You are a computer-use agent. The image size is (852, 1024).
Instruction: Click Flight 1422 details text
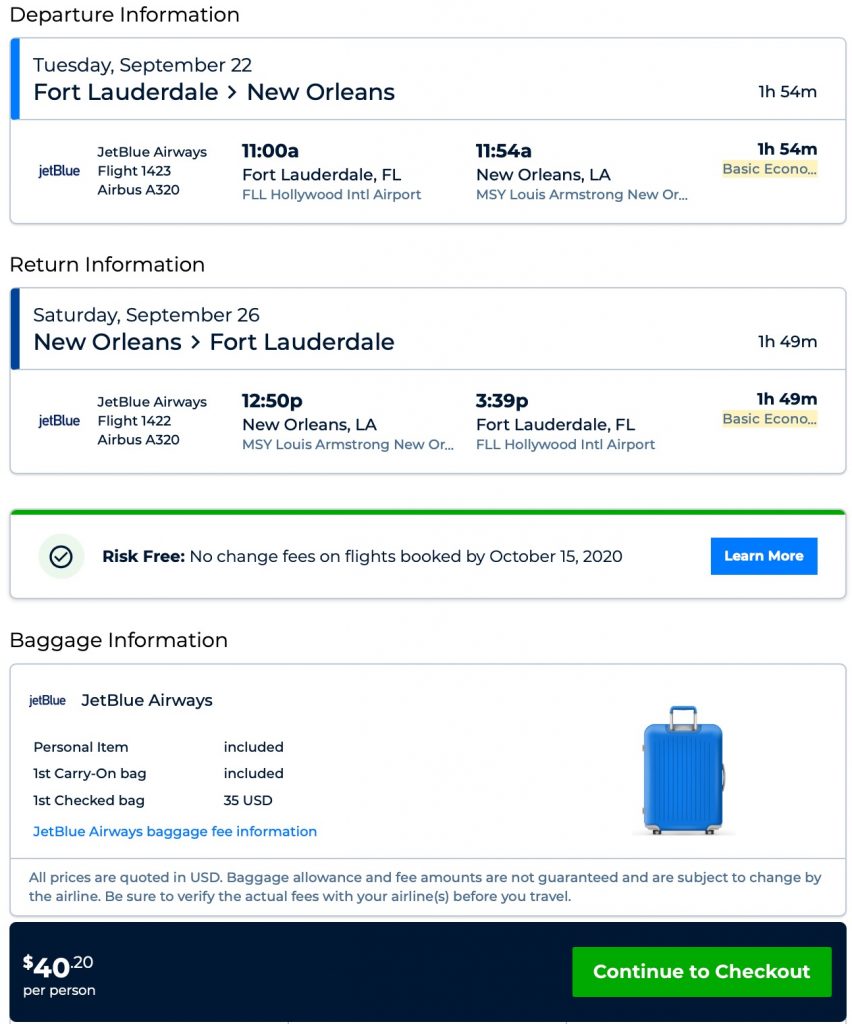pyautogui.click(x=134, y=421)
